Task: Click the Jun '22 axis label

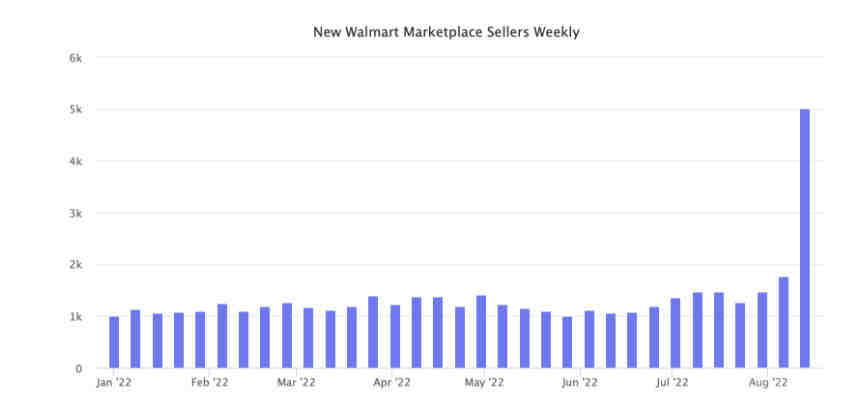Action: click(579, 382)
